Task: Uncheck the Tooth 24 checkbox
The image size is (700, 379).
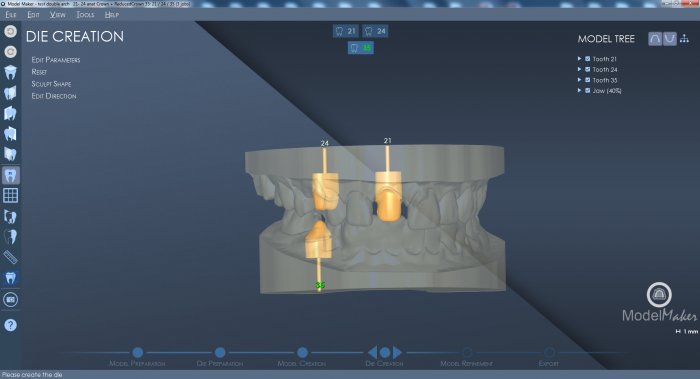Action: 588,70
